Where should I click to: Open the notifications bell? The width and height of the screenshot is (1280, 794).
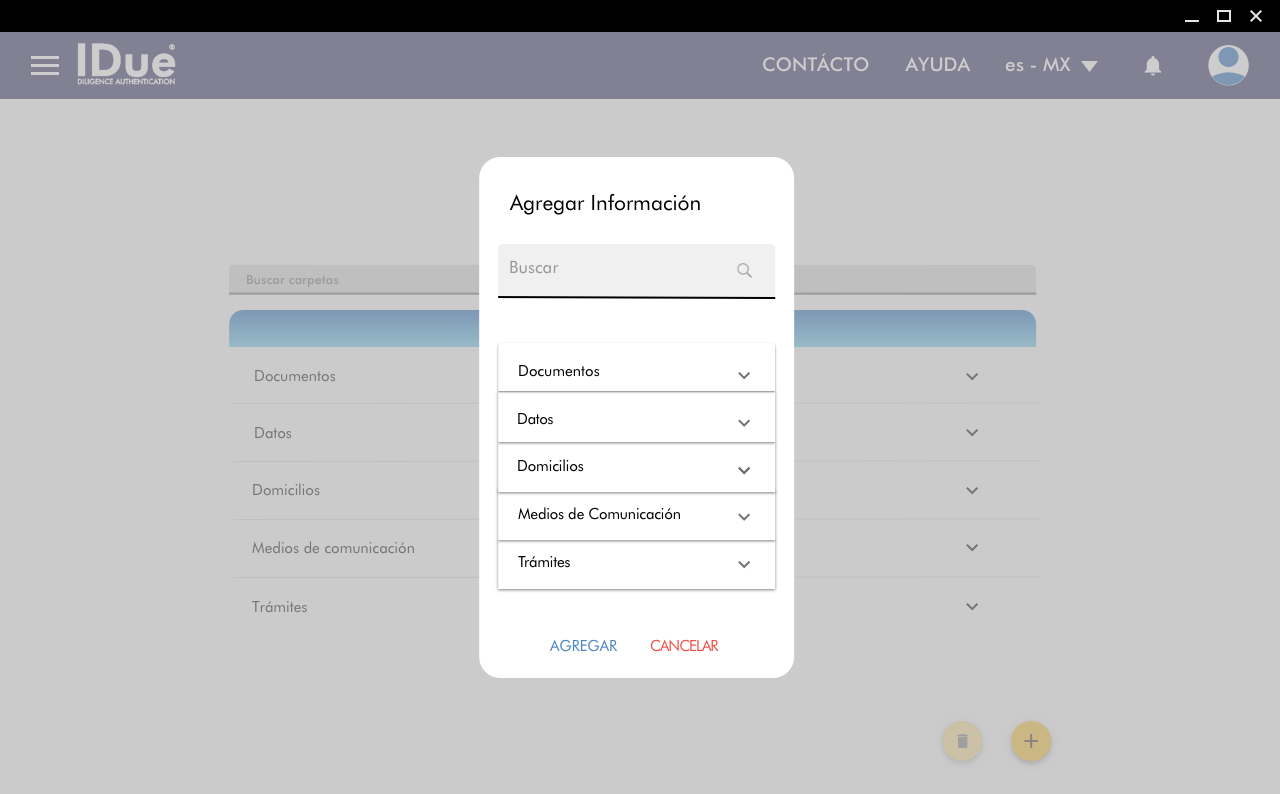point(1152,66)
